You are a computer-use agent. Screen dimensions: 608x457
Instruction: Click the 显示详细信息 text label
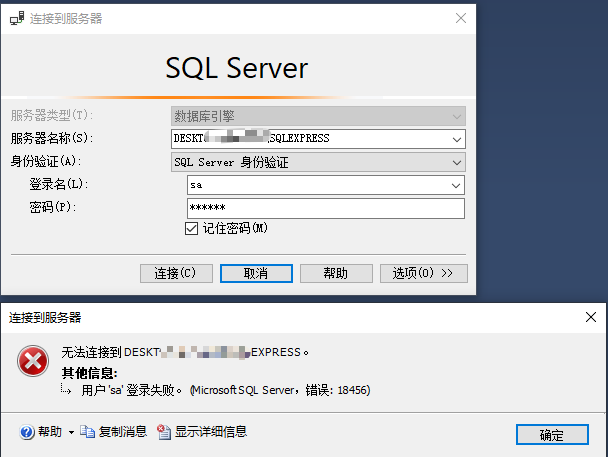[x=211, y=431]
